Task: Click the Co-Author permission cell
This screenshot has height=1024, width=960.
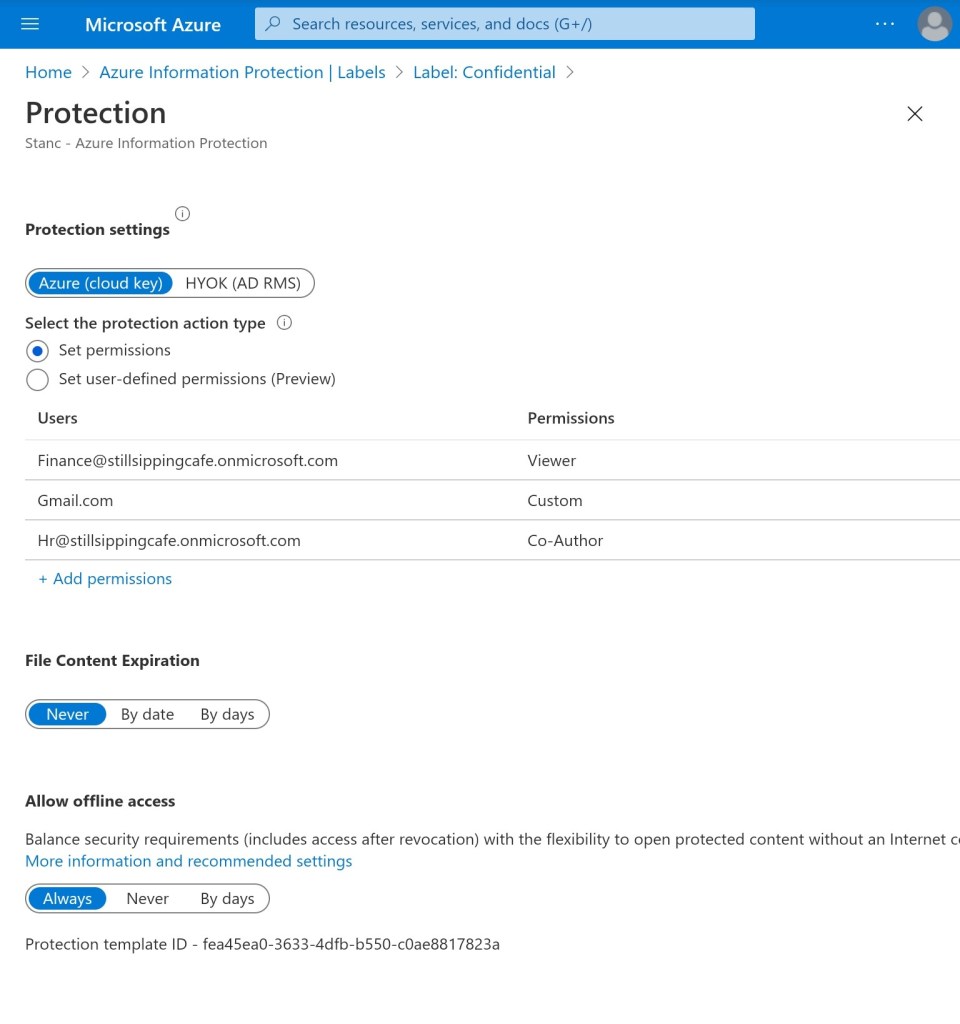Action: (x=565, y=540)
